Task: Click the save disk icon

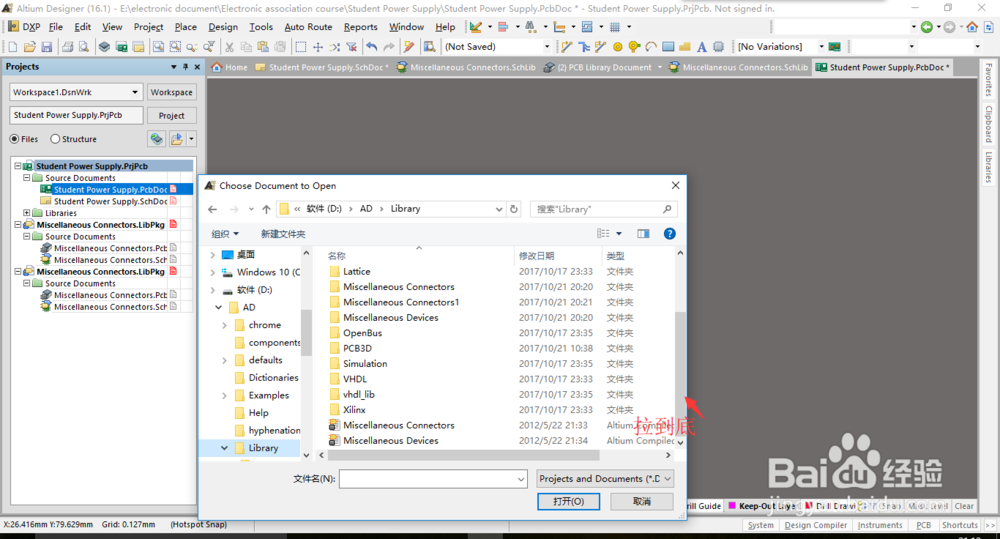Action: click(x=47, y=47)
